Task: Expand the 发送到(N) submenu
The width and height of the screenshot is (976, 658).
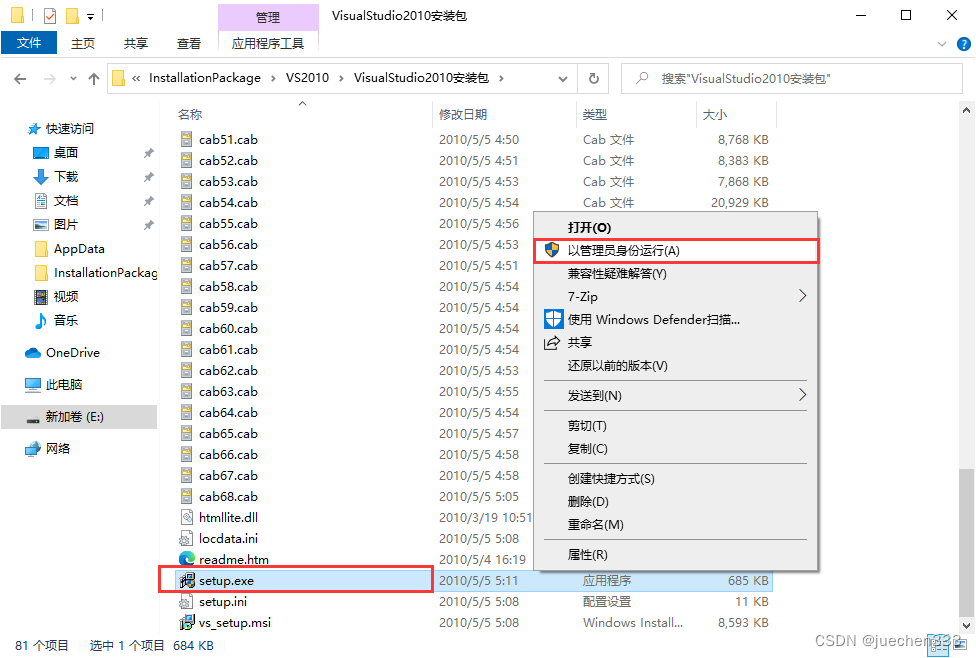Action: tap(675, 395)
